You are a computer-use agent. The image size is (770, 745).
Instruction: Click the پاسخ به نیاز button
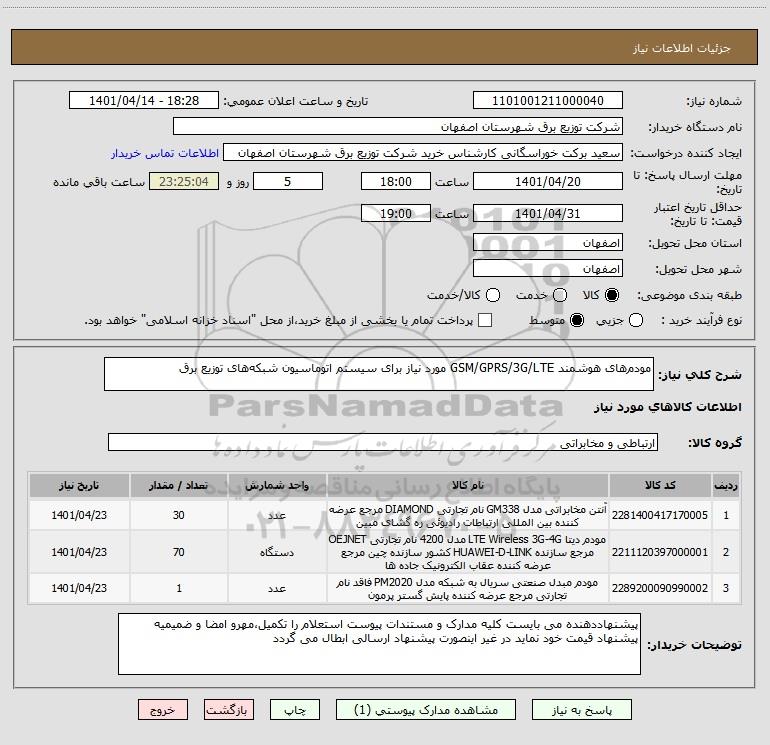(x=582, y=710)
